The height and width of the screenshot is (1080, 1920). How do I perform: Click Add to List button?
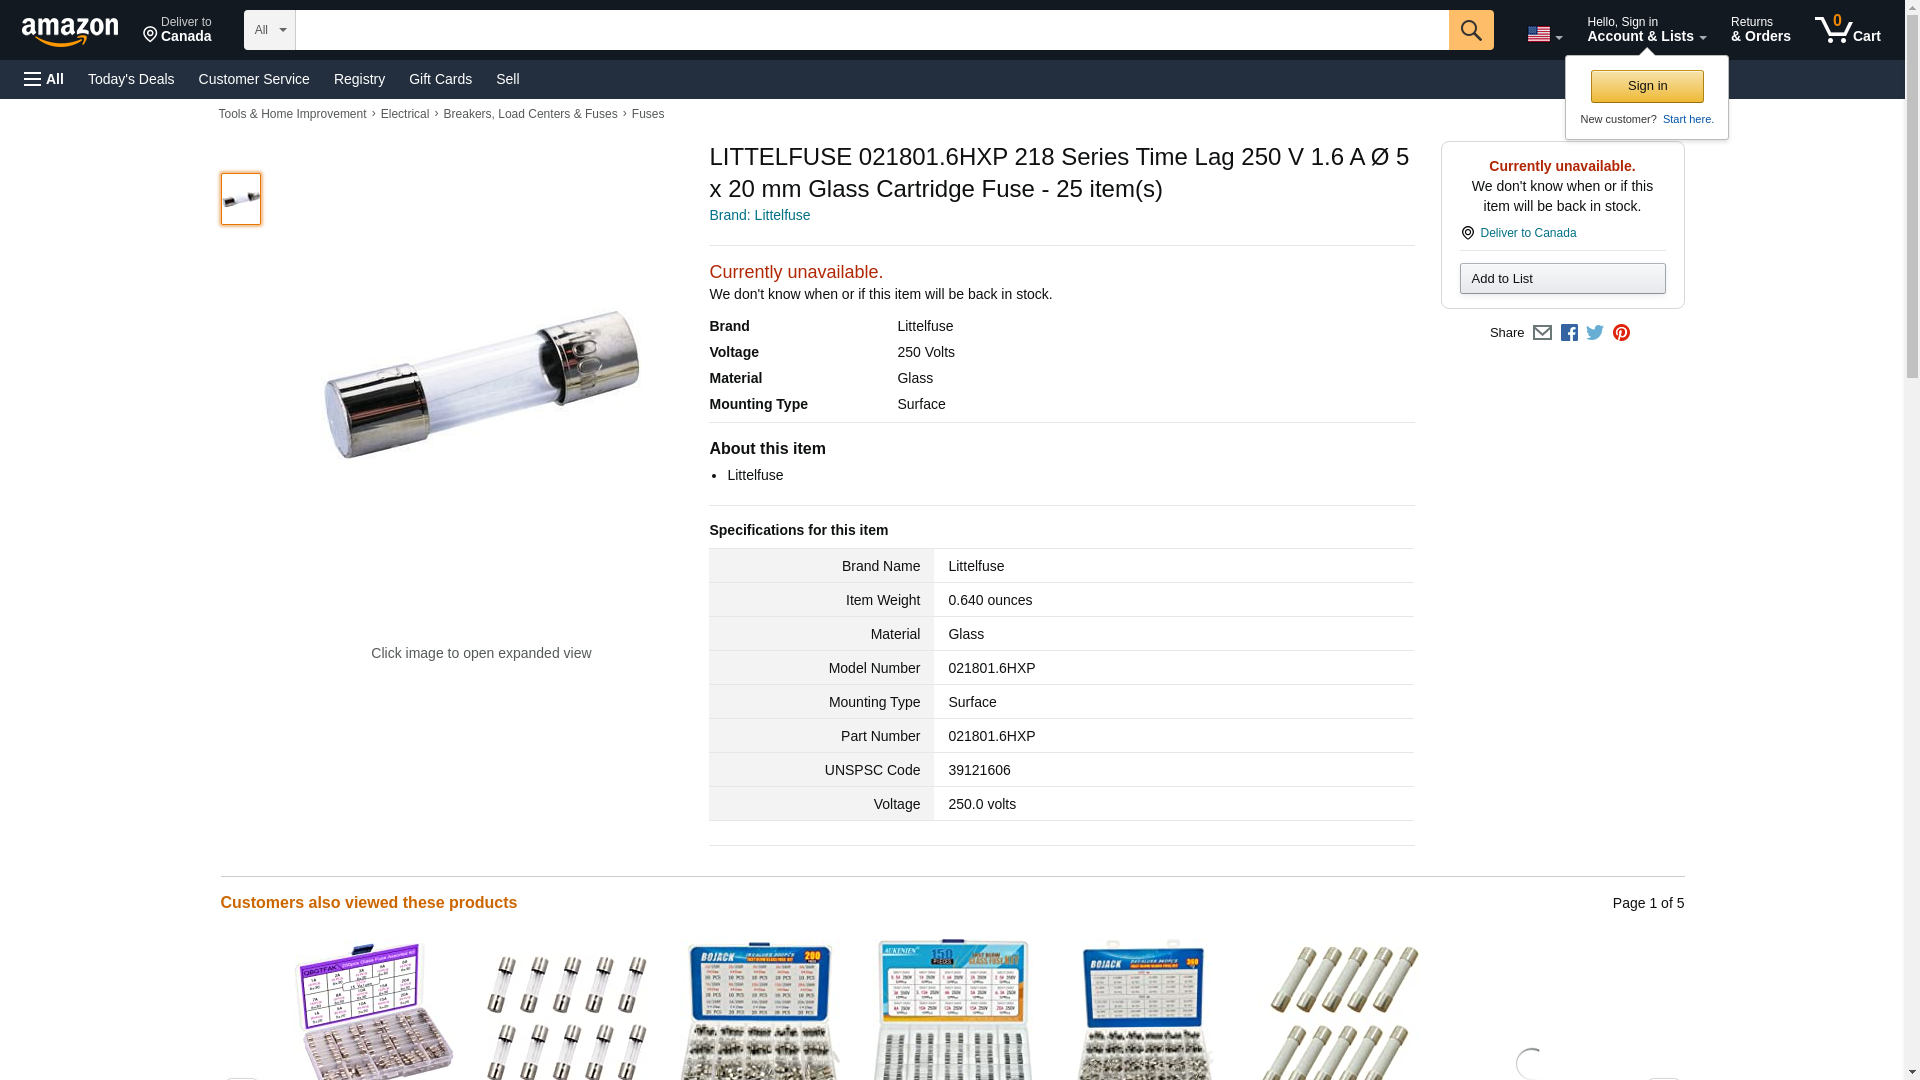(1562, 278)
